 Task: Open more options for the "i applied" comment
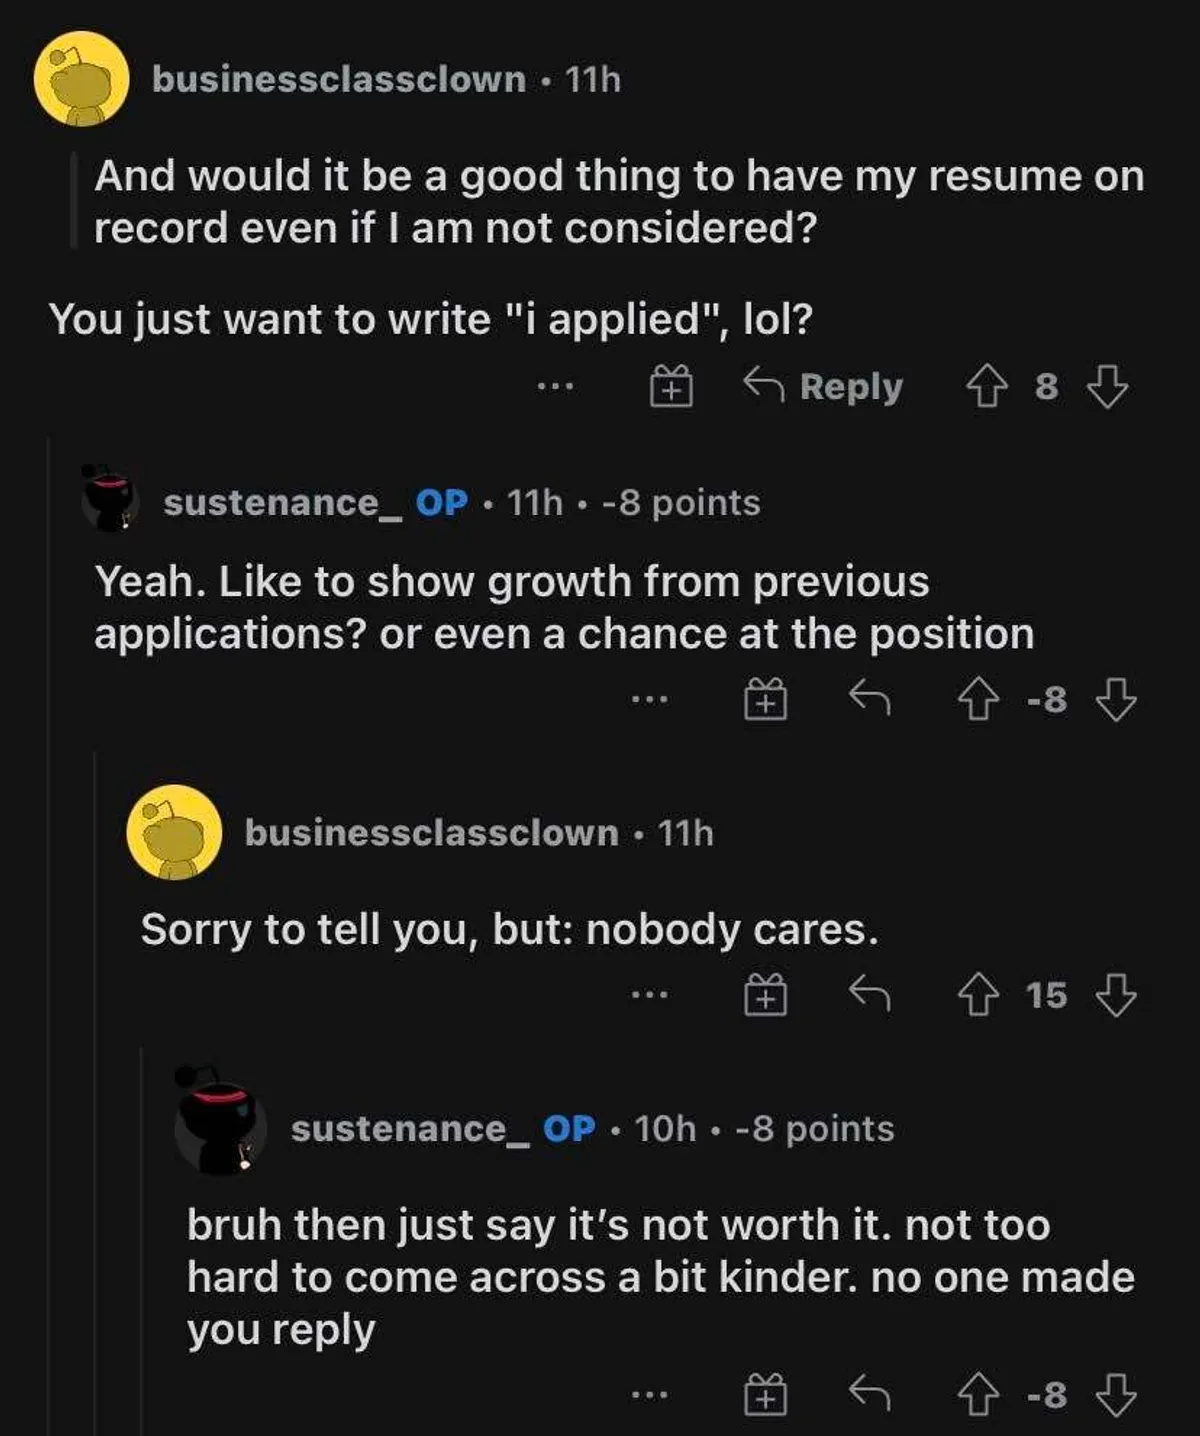[554, 385]
